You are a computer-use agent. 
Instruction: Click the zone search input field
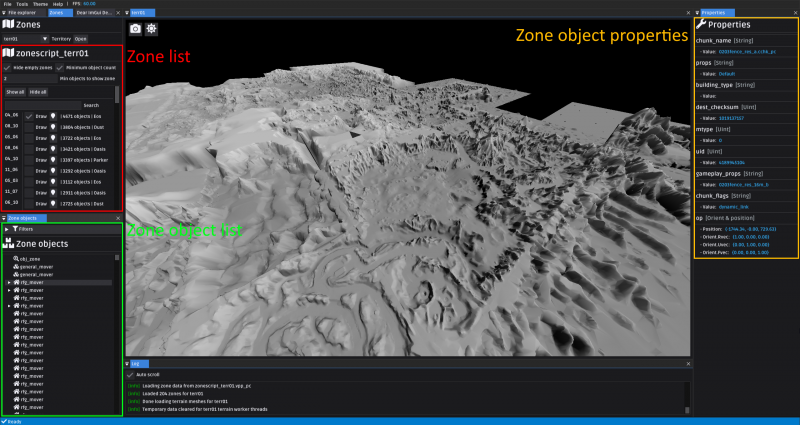click(41, 104)
